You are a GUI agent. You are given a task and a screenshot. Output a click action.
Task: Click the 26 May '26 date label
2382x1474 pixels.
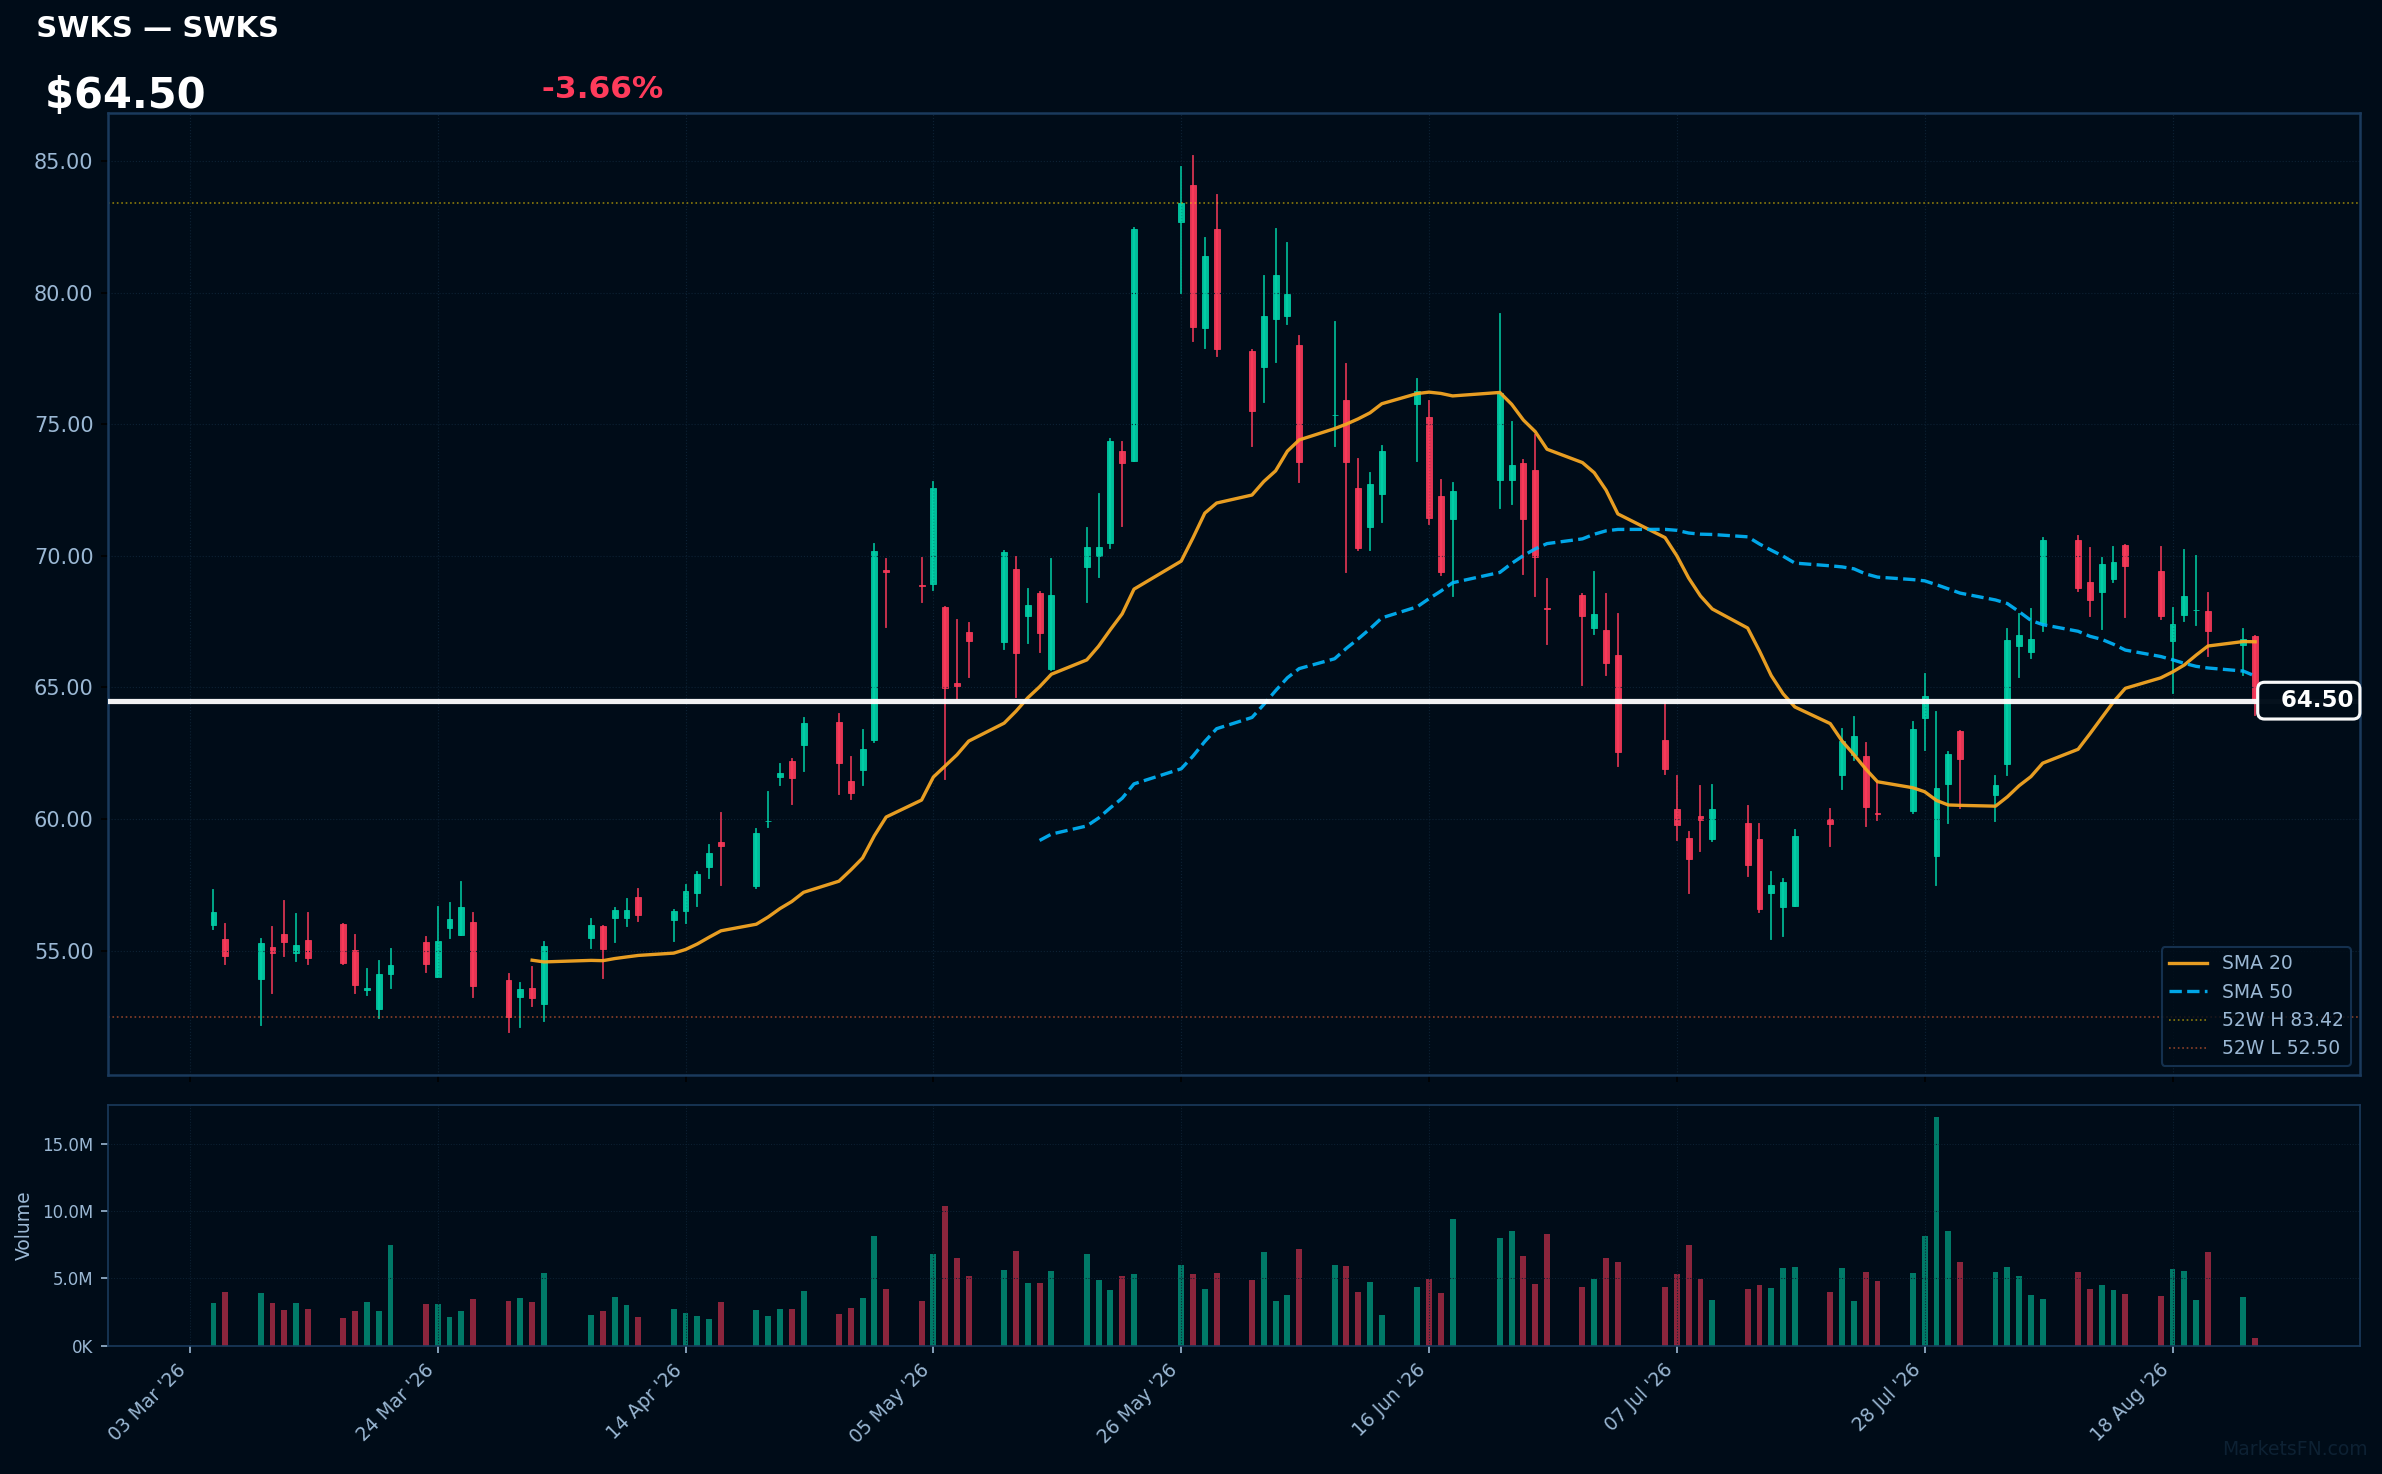(x=1138, y=1402)
